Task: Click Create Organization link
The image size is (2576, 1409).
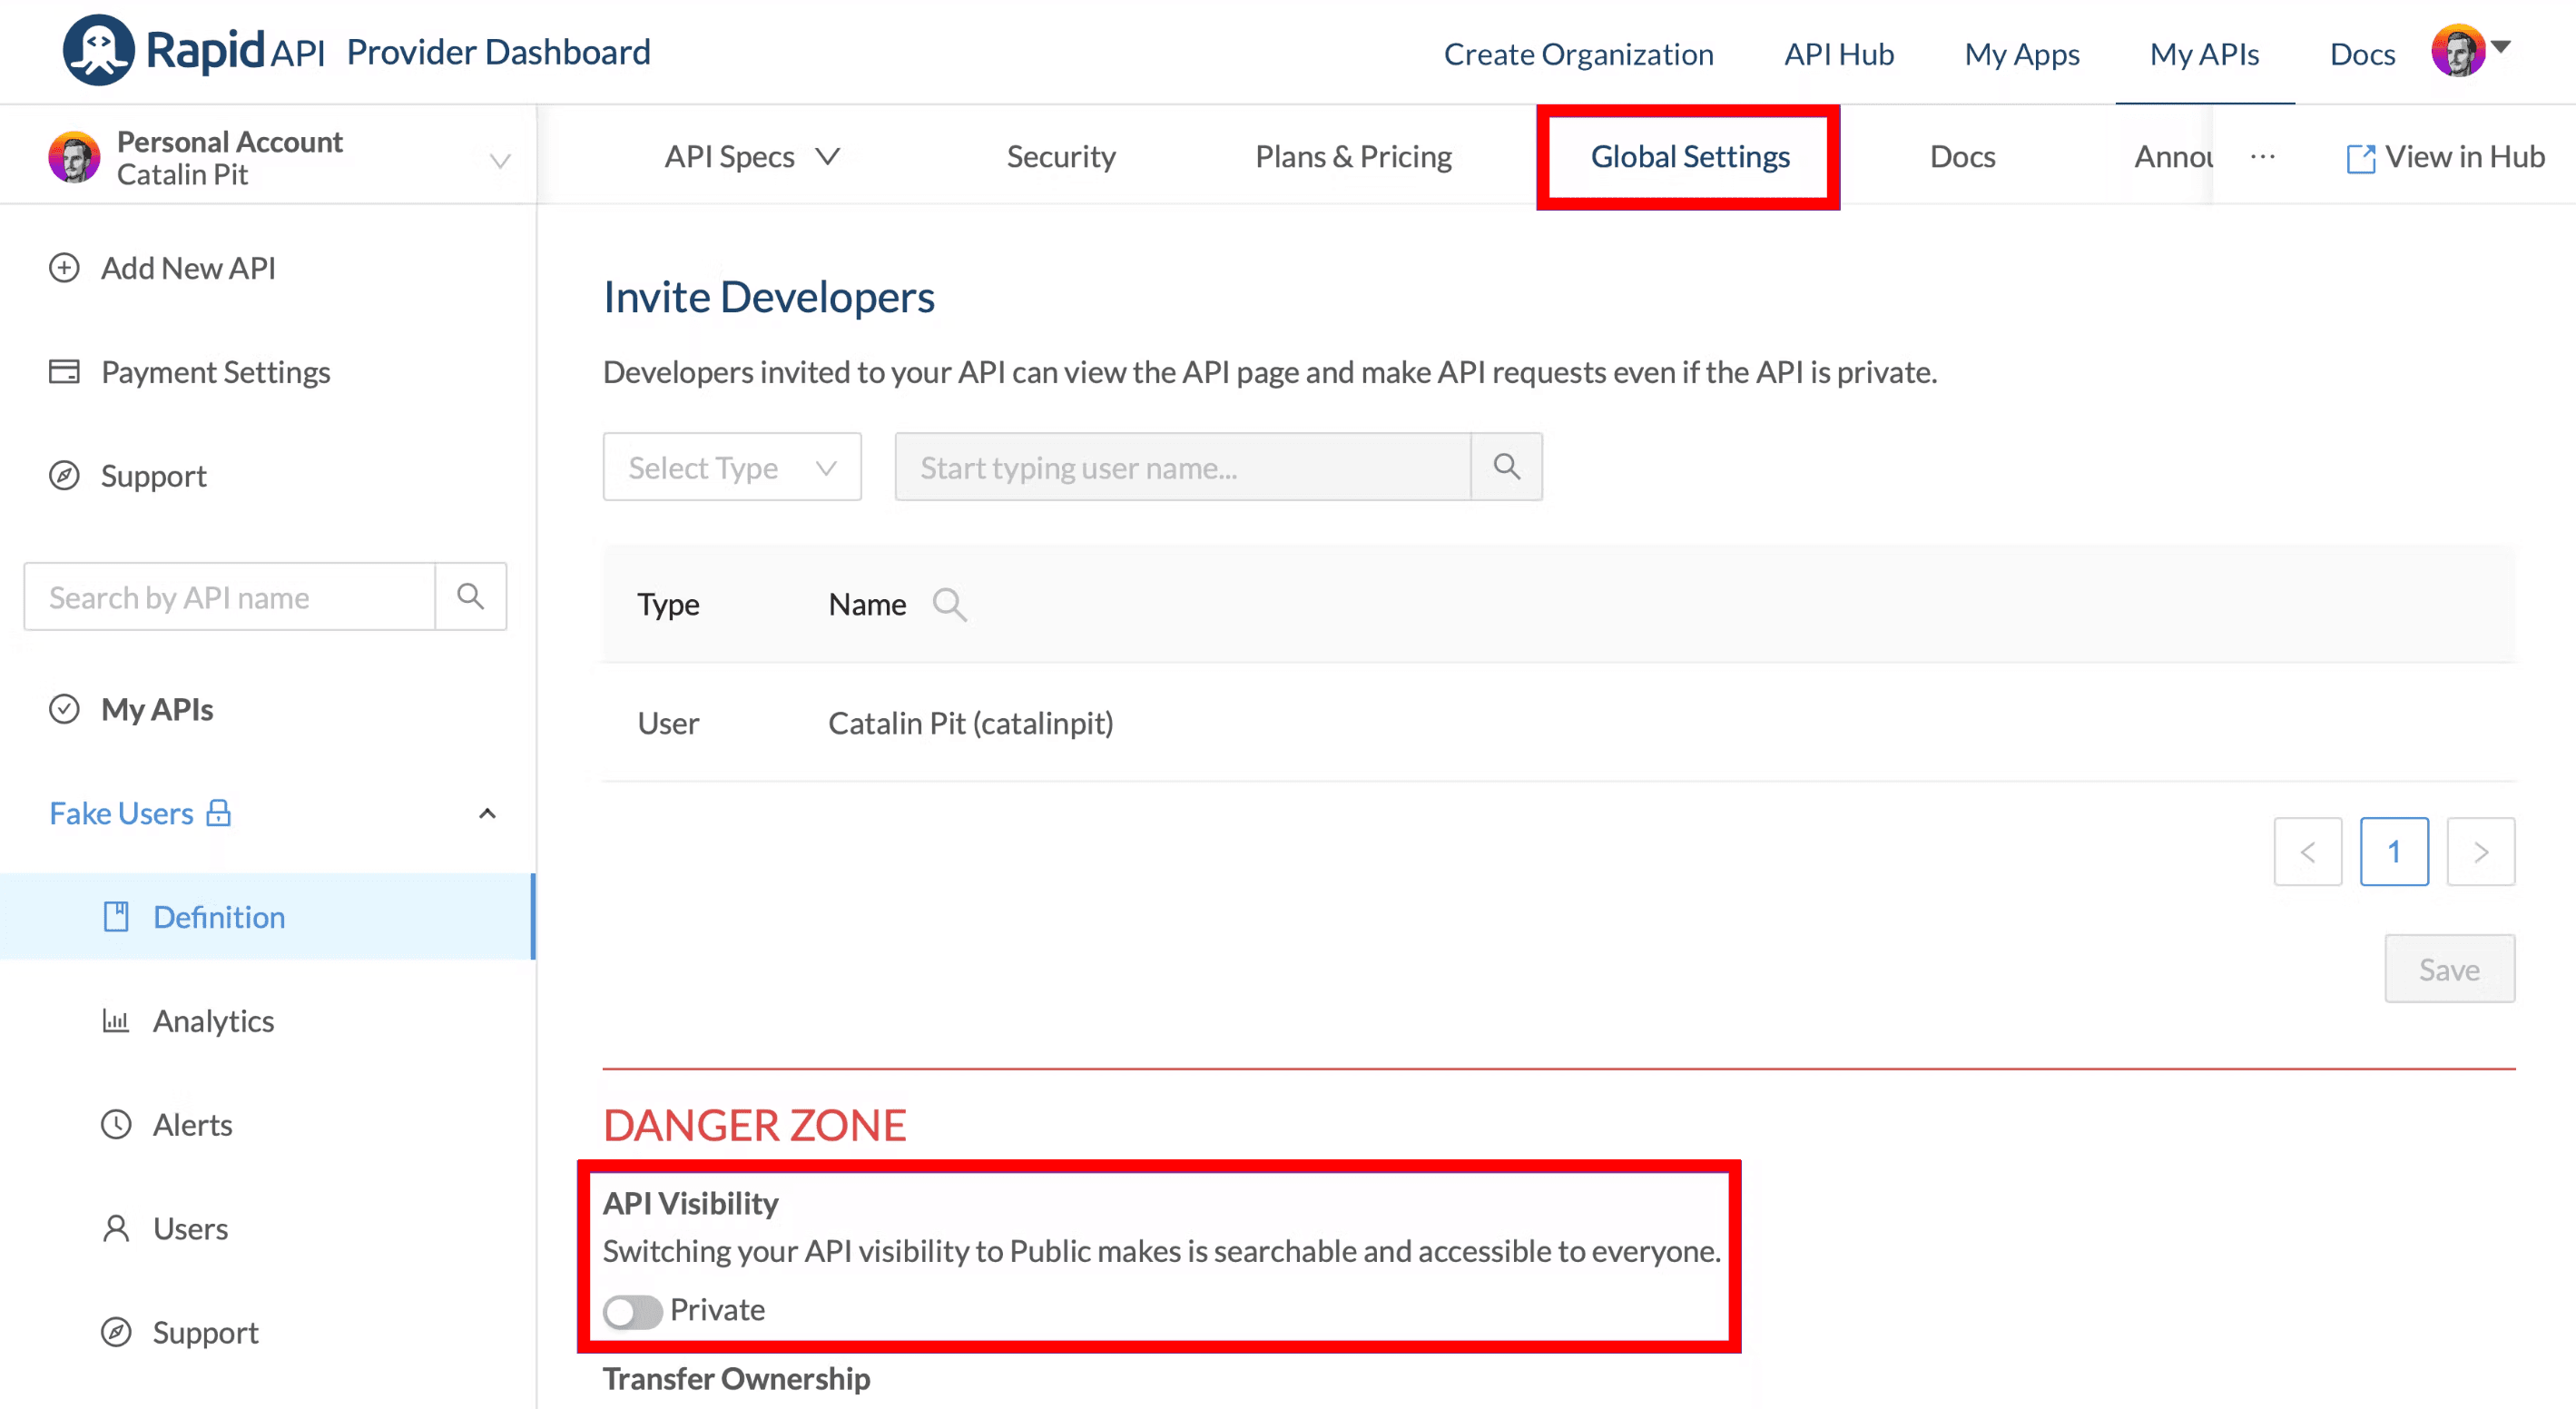Action: click(x=1578, y=54)
